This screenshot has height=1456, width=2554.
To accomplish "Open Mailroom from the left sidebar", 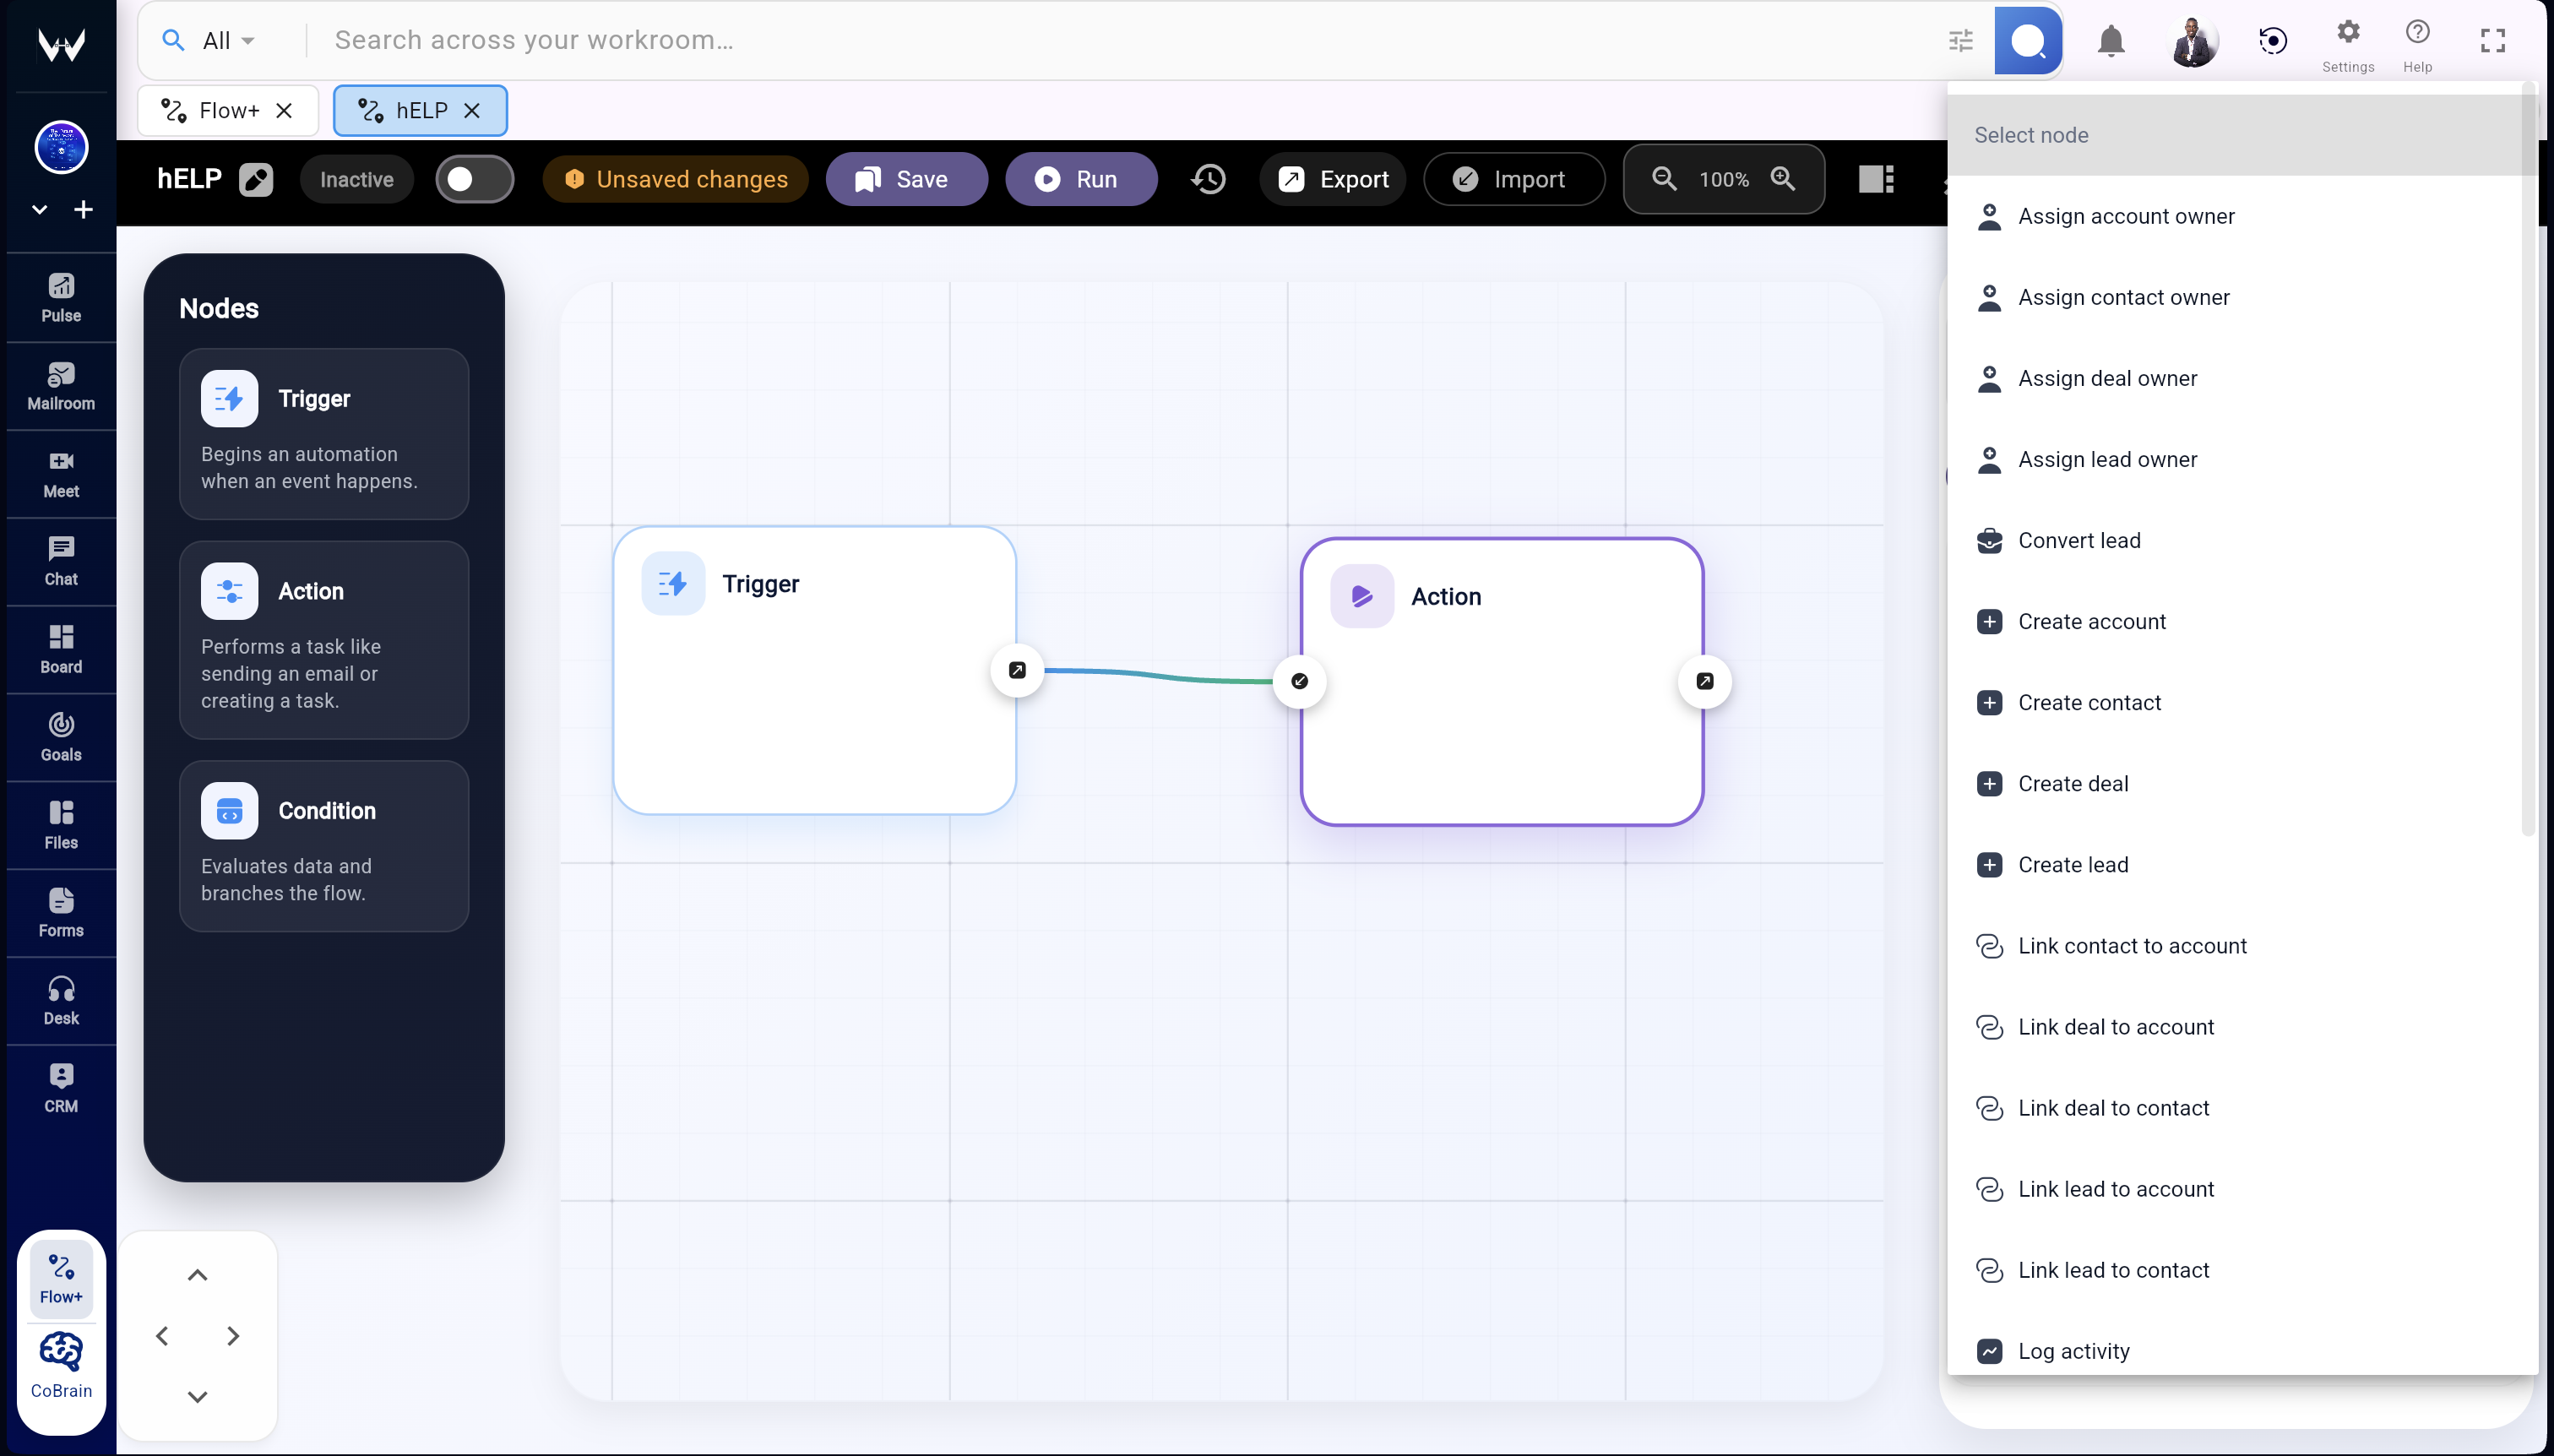I will click(x=60, y=385).
